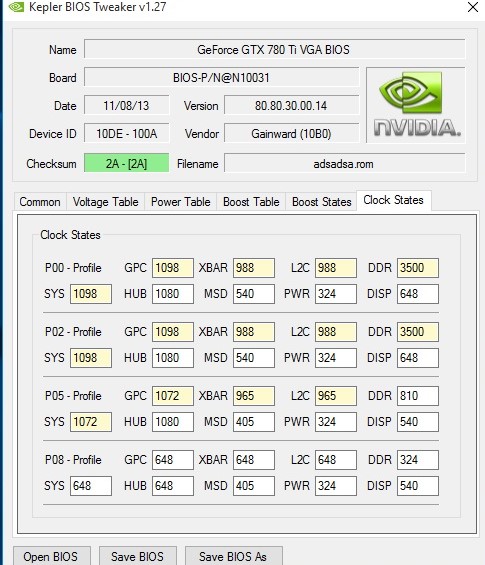Viewport: 485px width, 565px height.
Task: Click the Open BIOS button
Action: (52, 556)
